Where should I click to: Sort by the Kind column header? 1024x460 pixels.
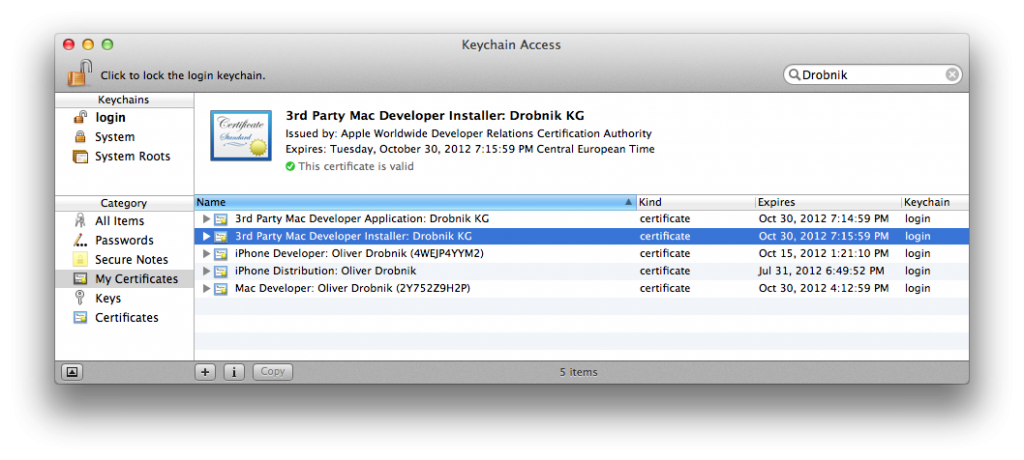[696, 203]
